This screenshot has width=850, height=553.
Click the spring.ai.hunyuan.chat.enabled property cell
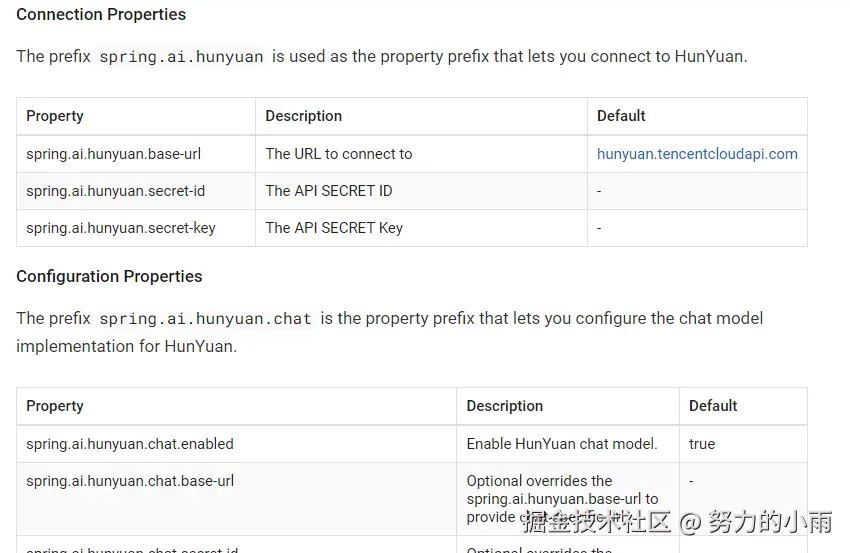(130, 444)
